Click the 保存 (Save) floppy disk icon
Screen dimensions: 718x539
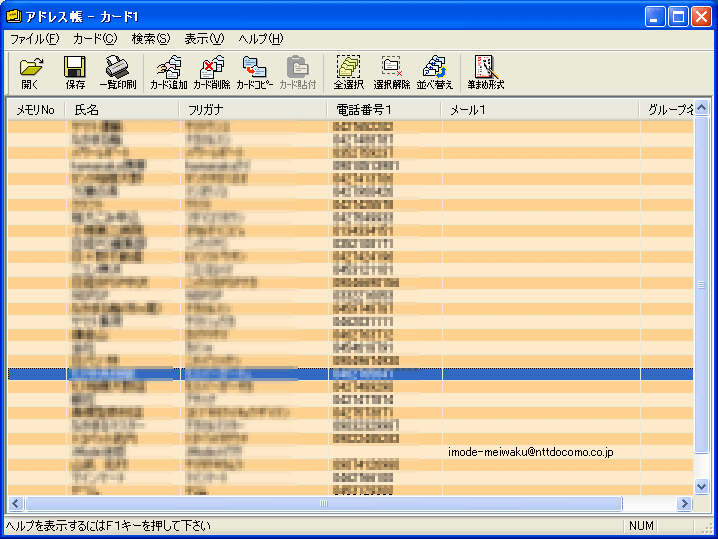75,72
